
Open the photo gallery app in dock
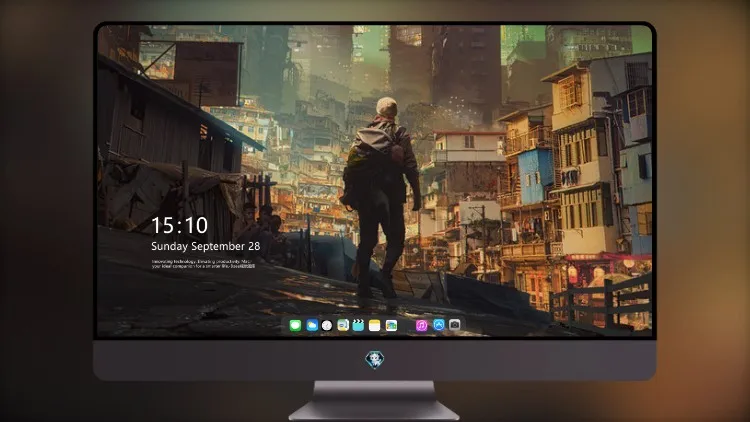tap(391, 325)
